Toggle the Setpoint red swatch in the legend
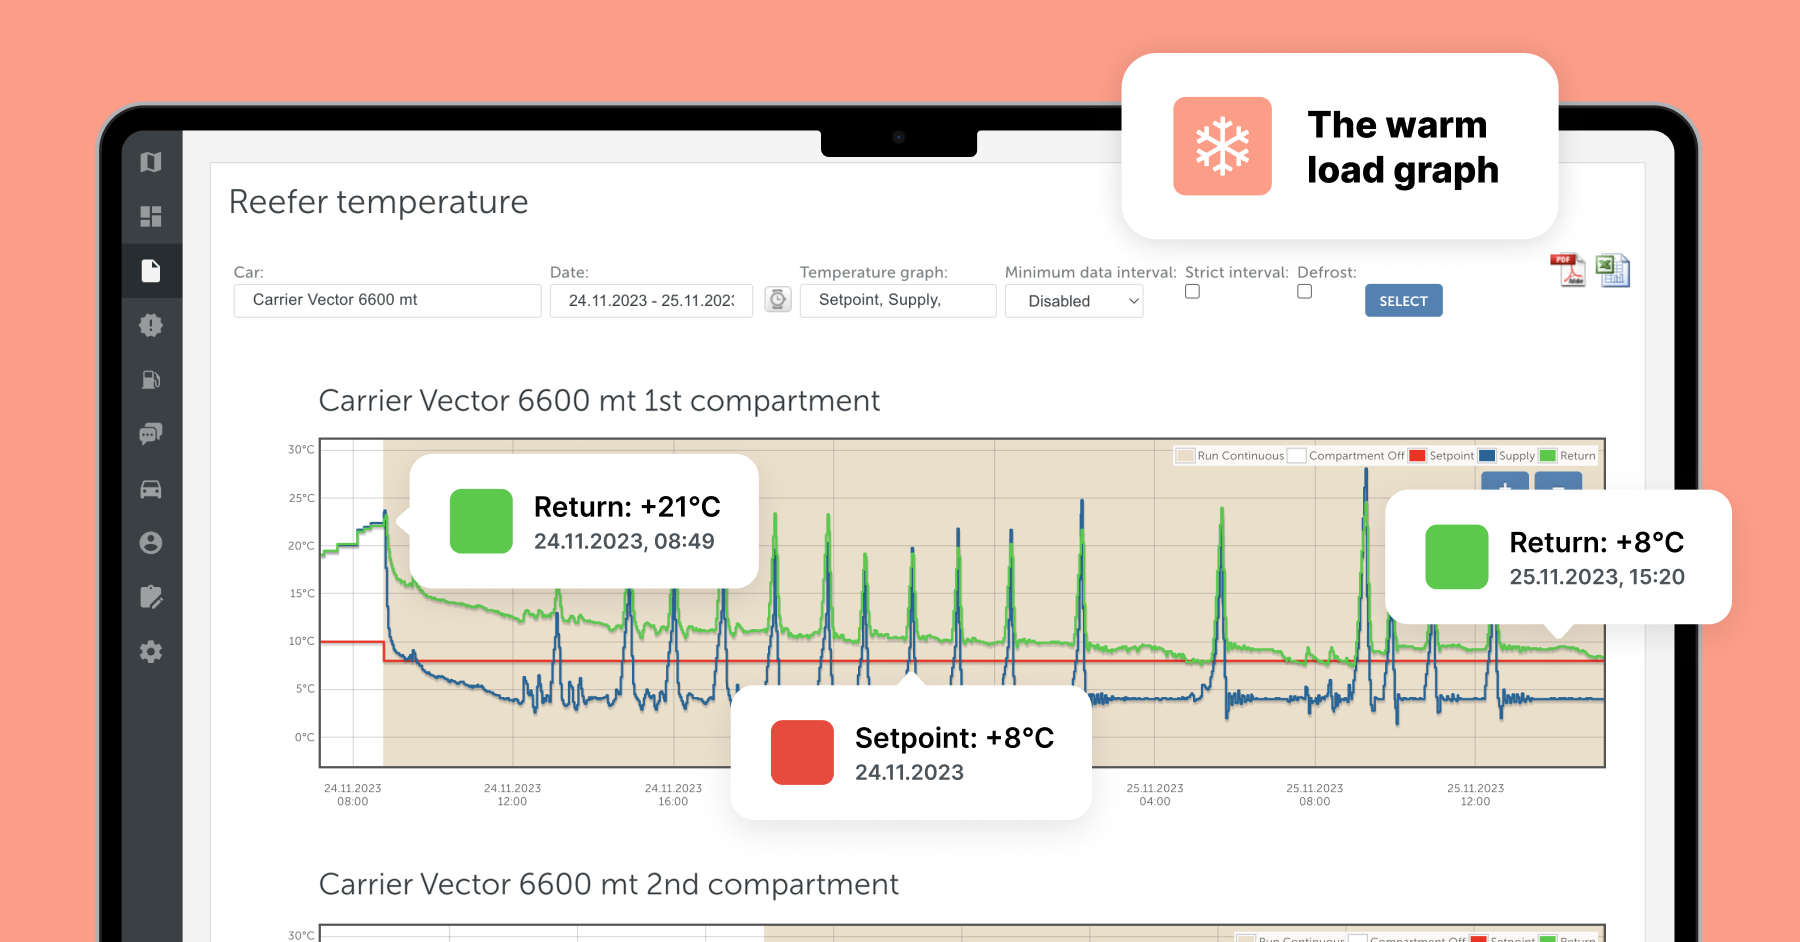The width and height of the screenshot is (1800, 942). (1417, 455)
